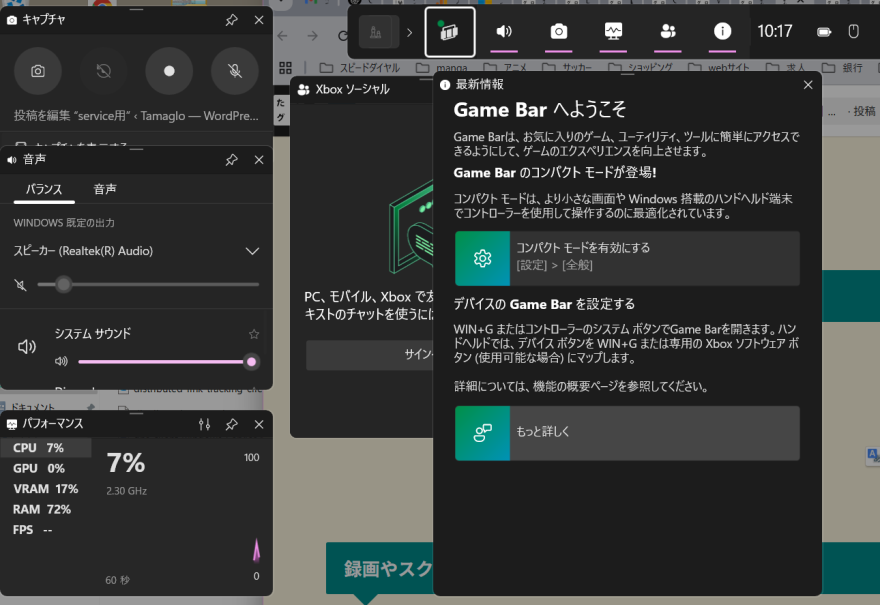880x605 pixels.
Task: Open the Performance widget icon in the toolbar
Action: (x=612, y=31)
